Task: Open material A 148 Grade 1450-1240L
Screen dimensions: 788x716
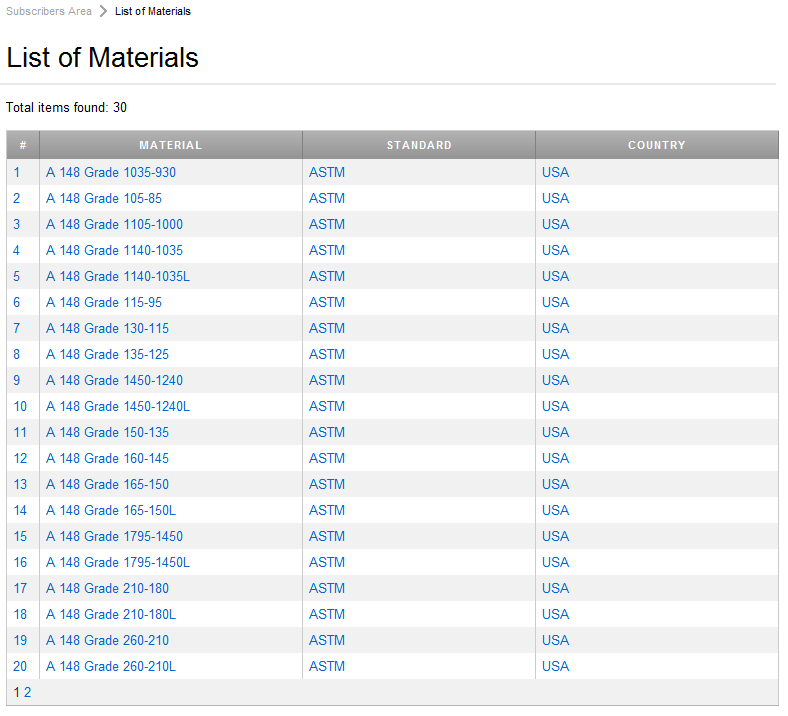Action: click(118, 406)
